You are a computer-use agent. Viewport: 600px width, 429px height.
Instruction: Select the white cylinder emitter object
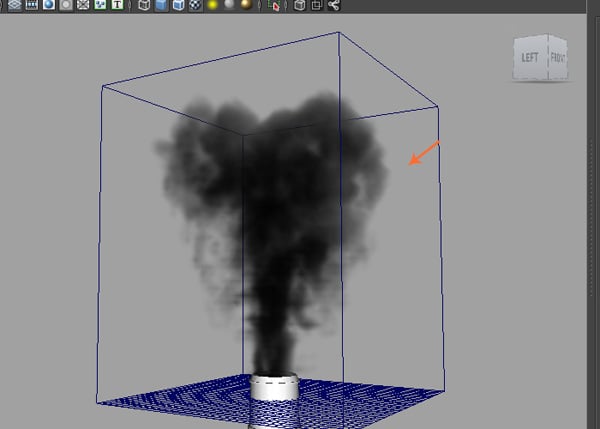tap(274, 387)
